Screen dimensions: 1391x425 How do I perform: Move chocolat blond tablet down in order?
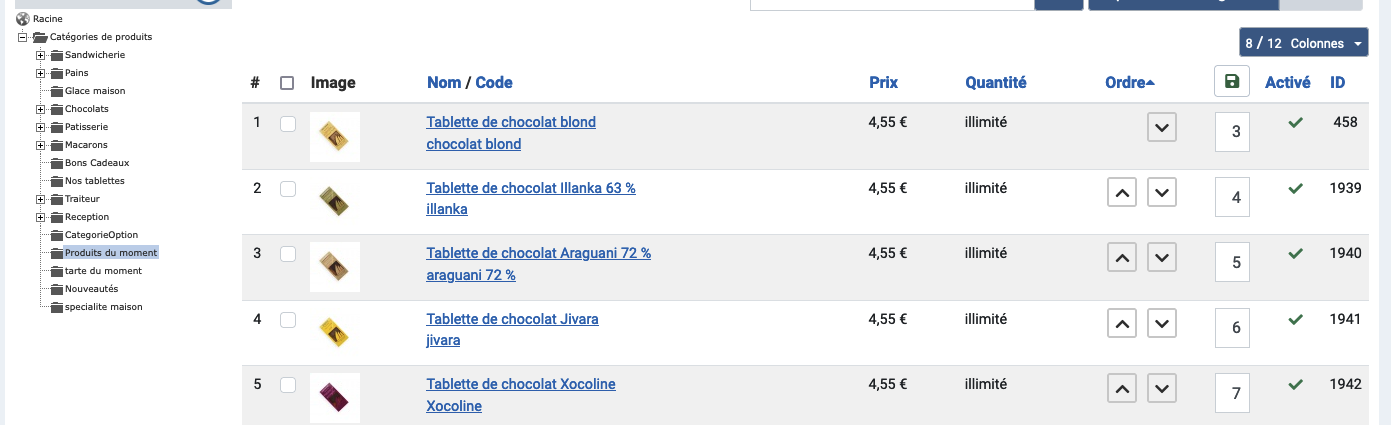[1161, 128]
